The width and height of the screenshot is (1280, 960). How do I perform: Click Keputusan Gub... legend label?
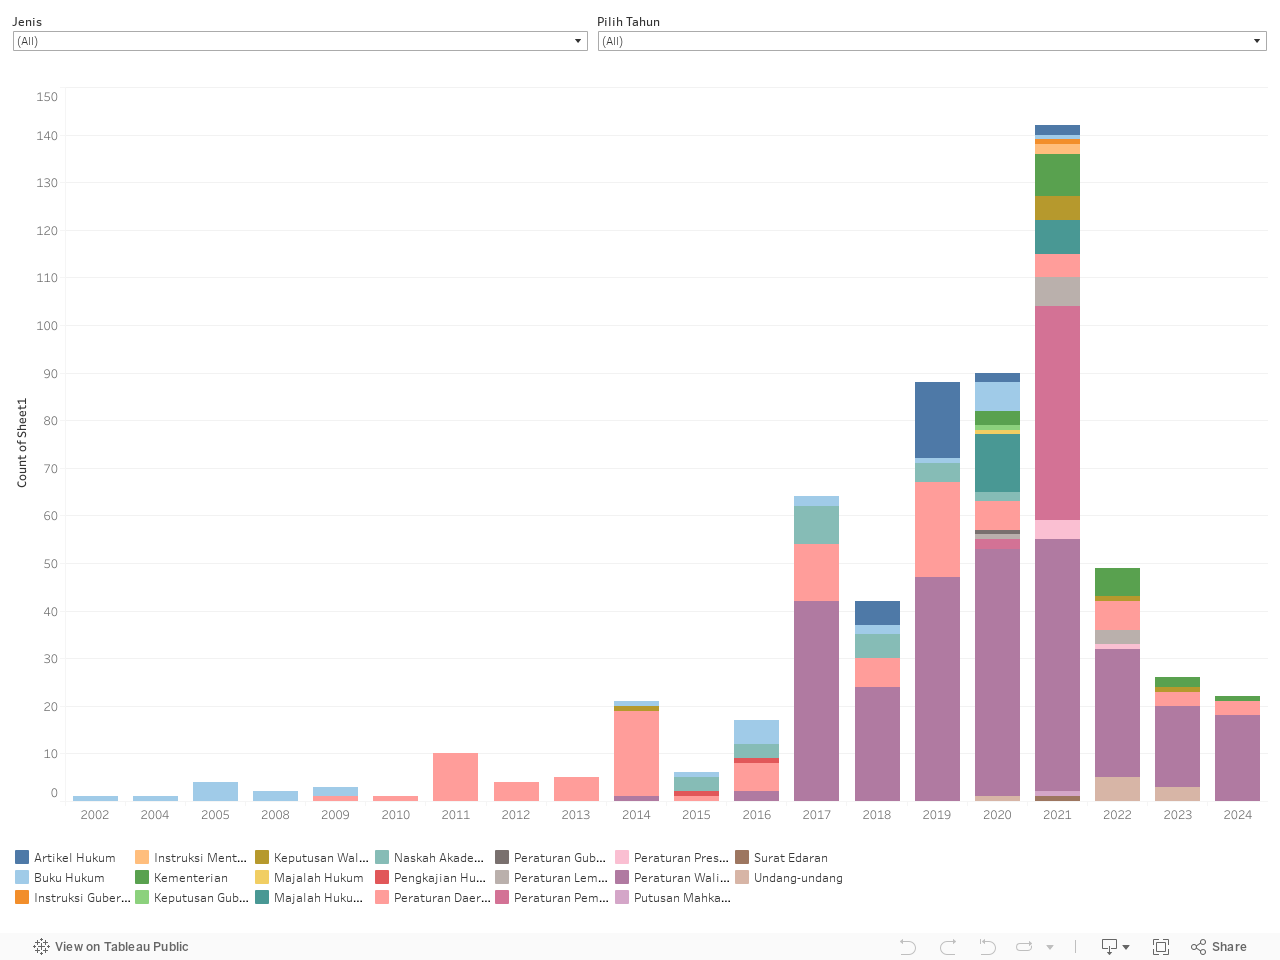[201, 898]
